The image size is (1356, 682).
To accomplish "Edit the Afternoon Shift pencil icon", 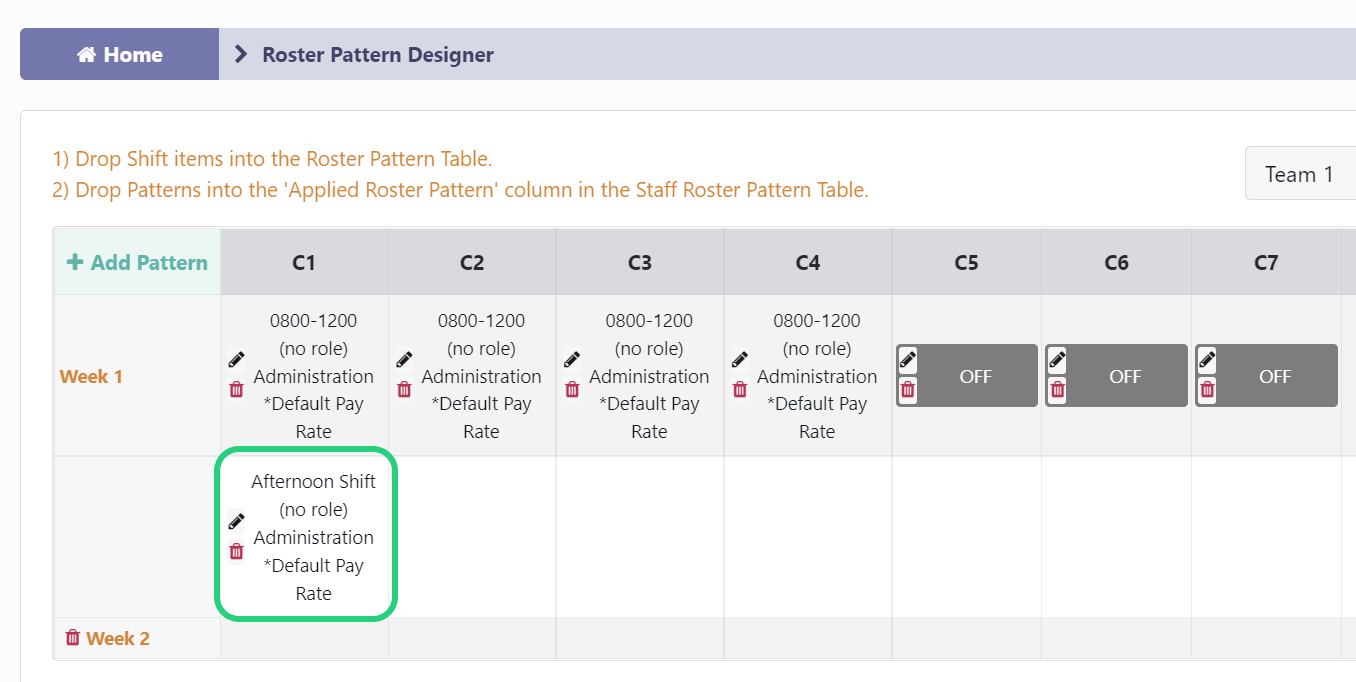I will coord(236,521).
